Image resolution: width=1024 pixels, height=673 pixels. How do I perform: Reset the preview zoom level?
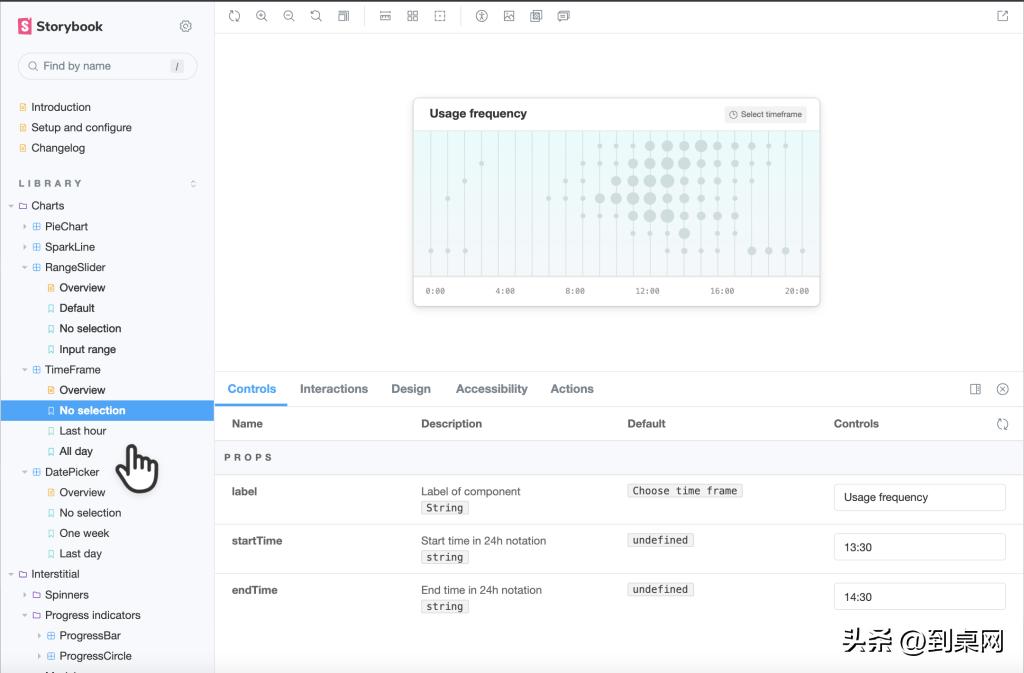coord(316,16)
